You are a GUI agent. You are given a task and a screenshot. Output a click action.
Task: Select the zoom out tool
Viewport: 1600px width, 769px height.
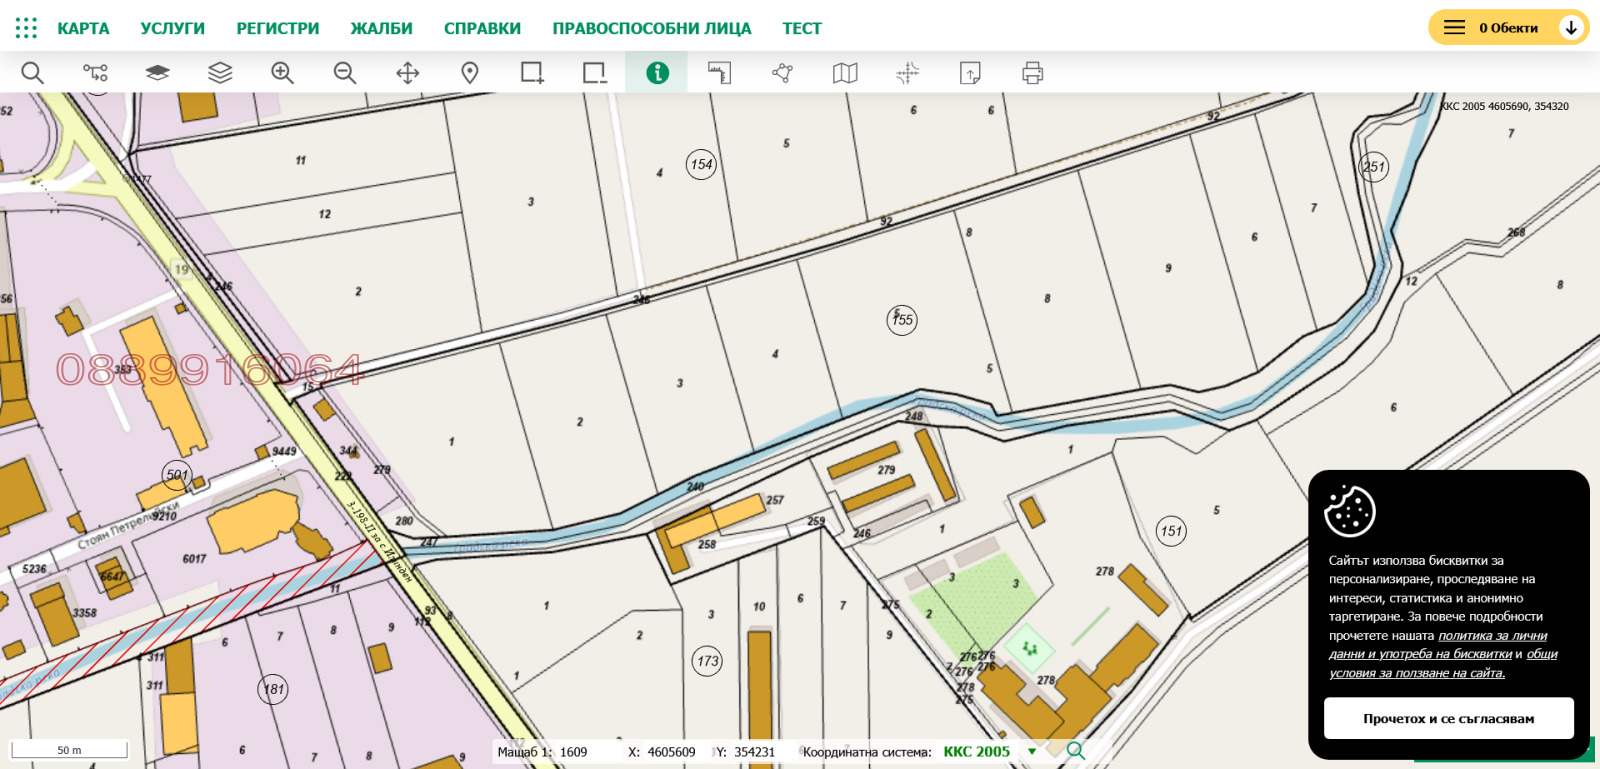[x=345, y=73]
